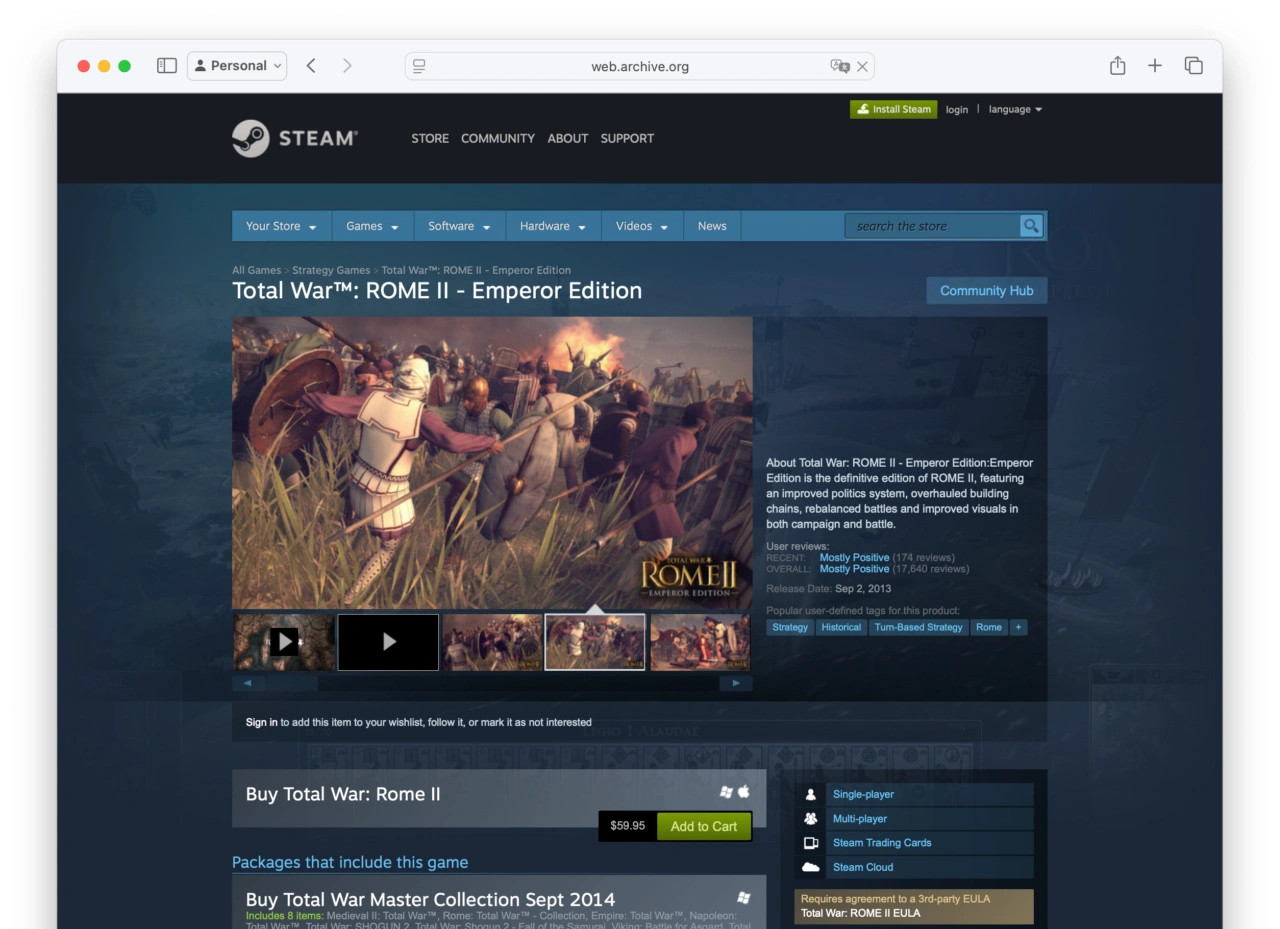Go to the News tab

click(712, 226)
